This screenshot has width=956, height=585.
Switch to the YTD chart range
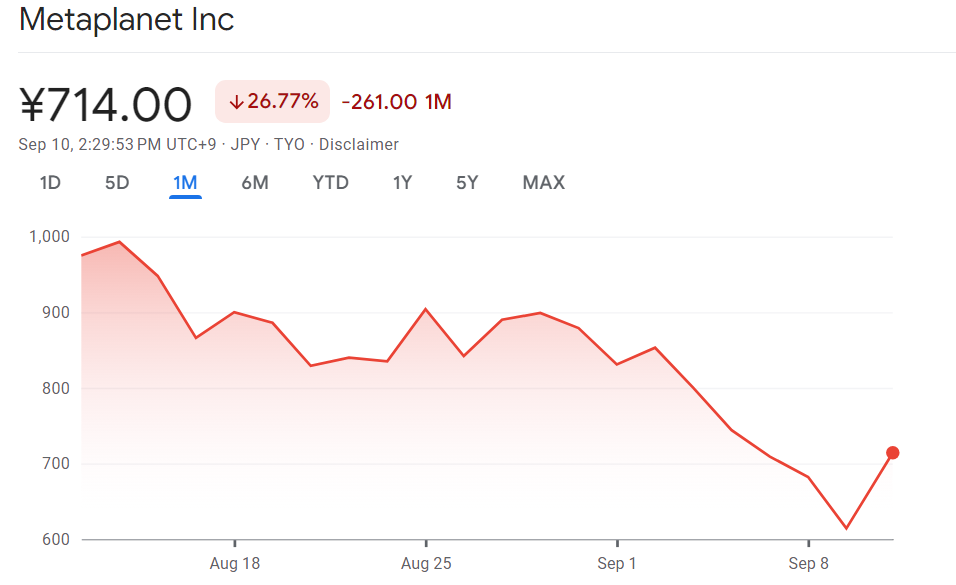click(x=330, y=183)
